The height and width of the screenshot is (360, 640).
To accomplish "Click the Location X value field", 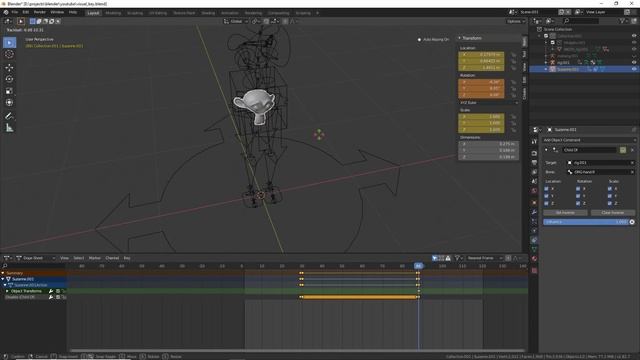I will [481, 54].
